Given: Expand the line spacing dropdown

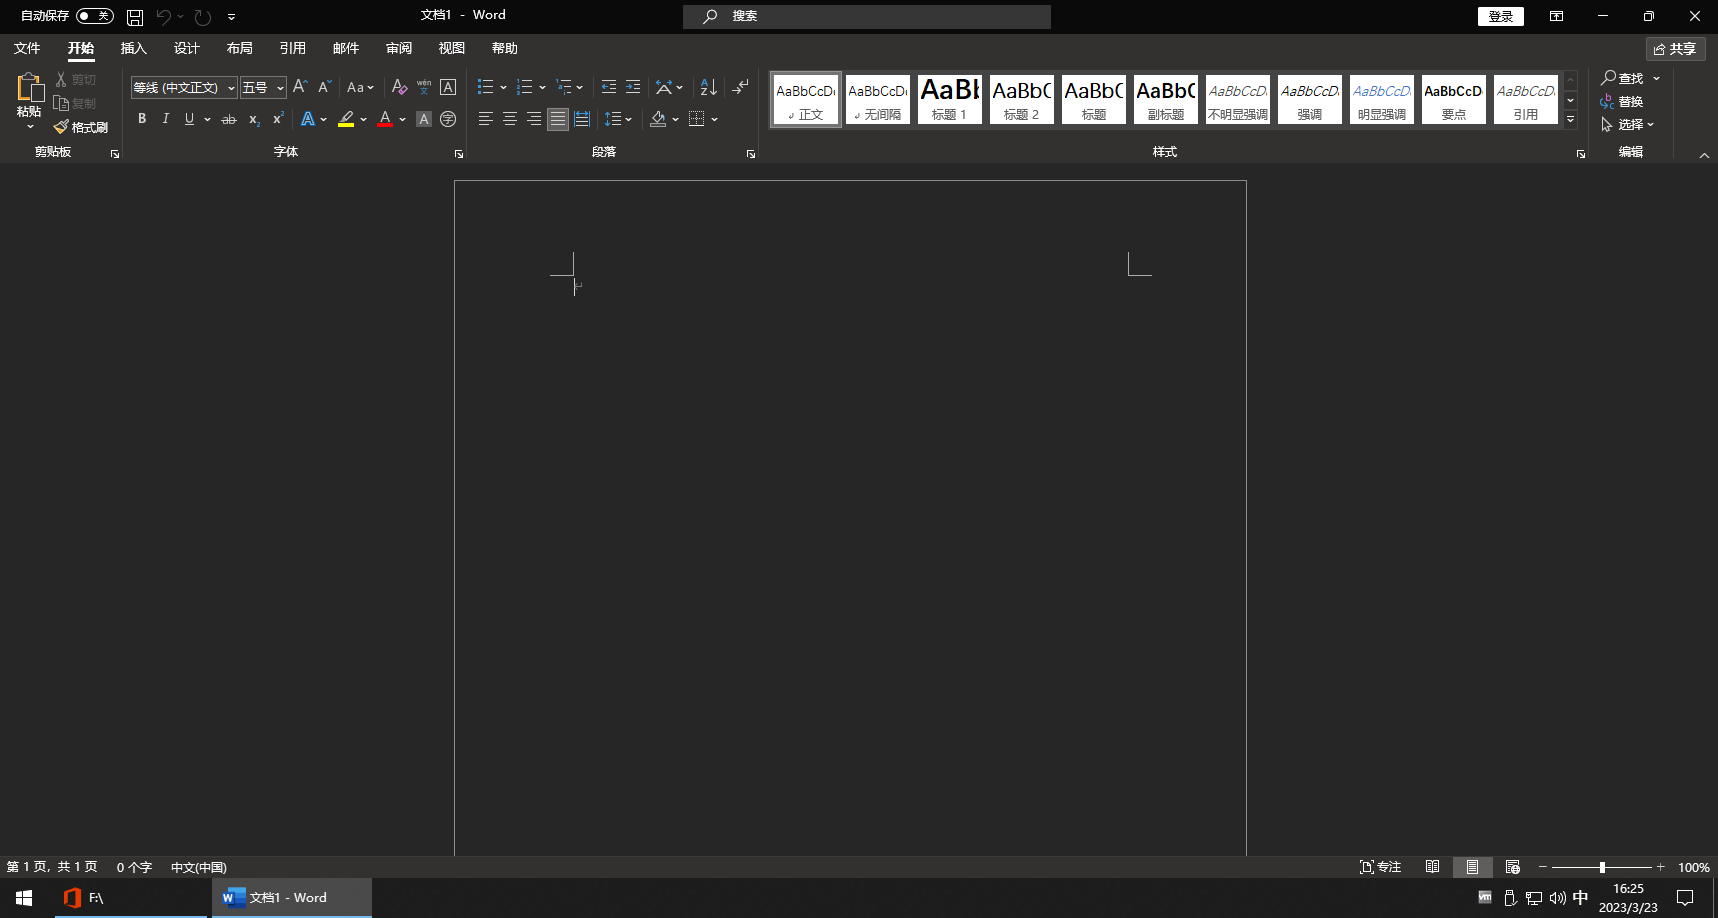Looking at the screenshot, I should [x=629, y=119].
